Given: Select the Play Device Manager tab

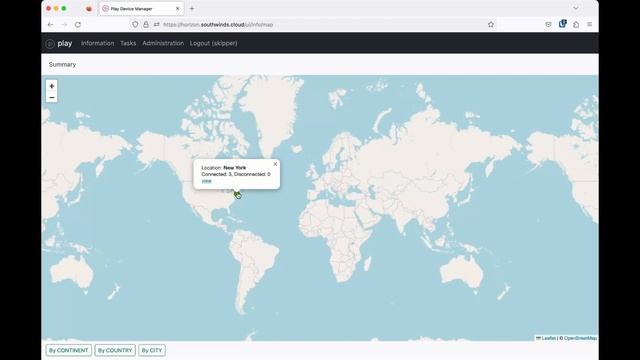Looking at the screenshot, I should tap(142, 9).
